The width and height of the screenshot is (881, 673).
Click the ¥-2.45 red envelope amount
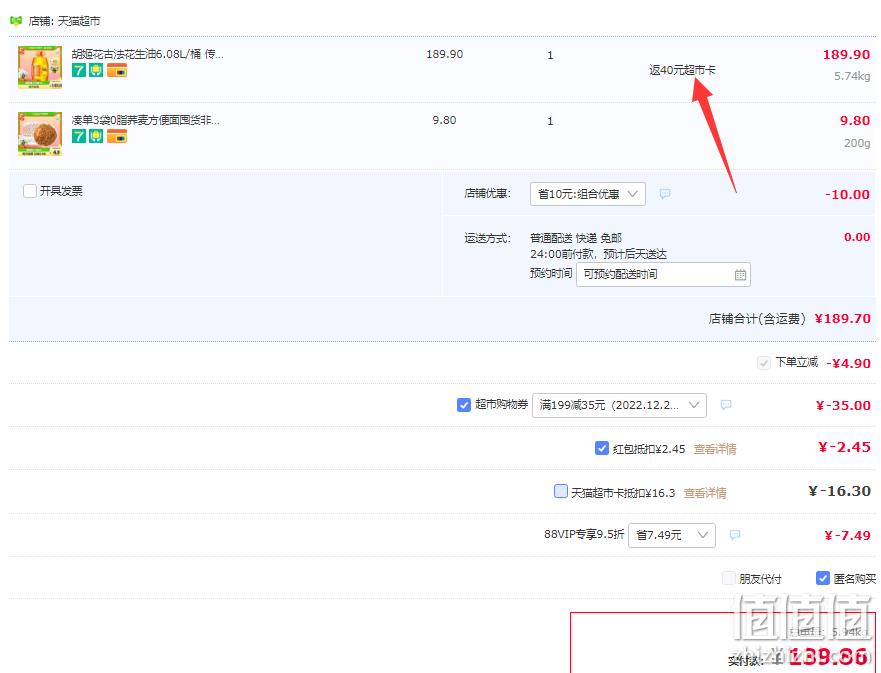click(x=844, y=447)
